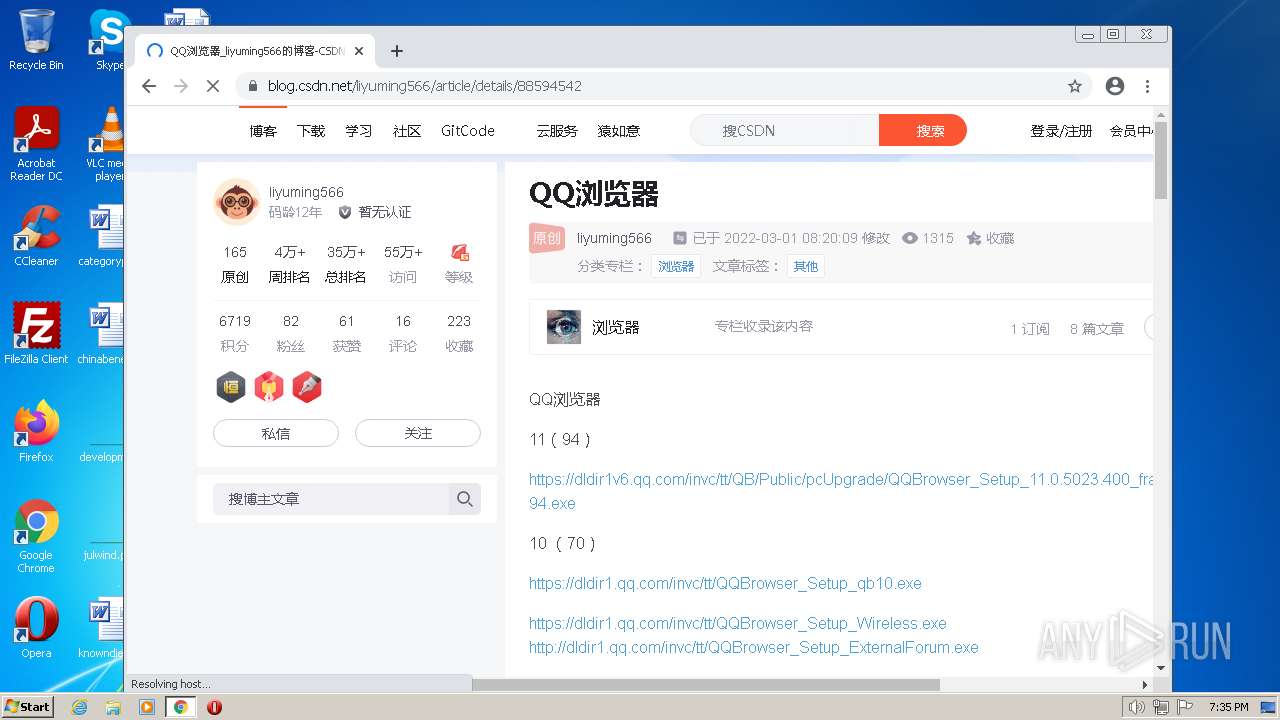Click the 下载 nav menu item
The height and width of the screenshot is (720, 1280).
[311, 131]
